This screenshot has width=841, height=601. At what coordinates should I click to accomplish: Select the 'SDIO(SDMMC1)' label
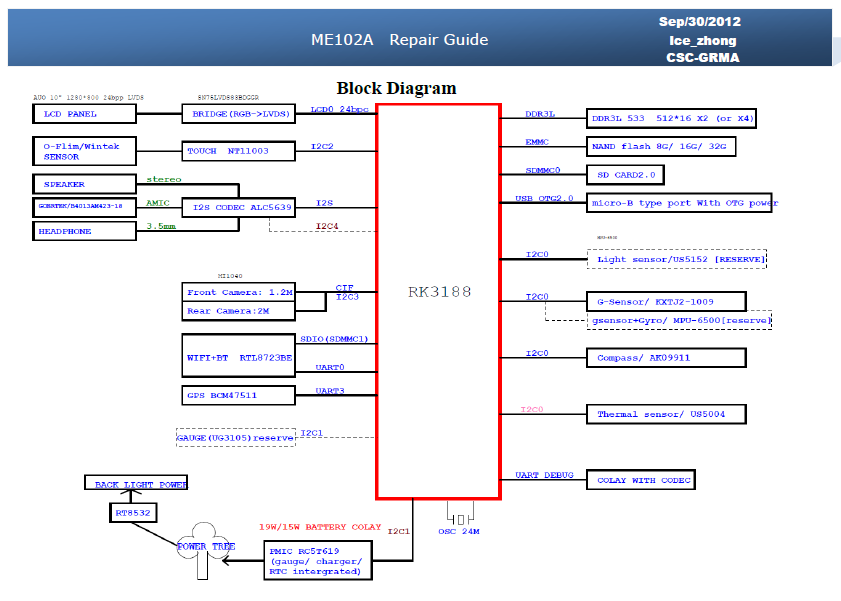[334, 339]
